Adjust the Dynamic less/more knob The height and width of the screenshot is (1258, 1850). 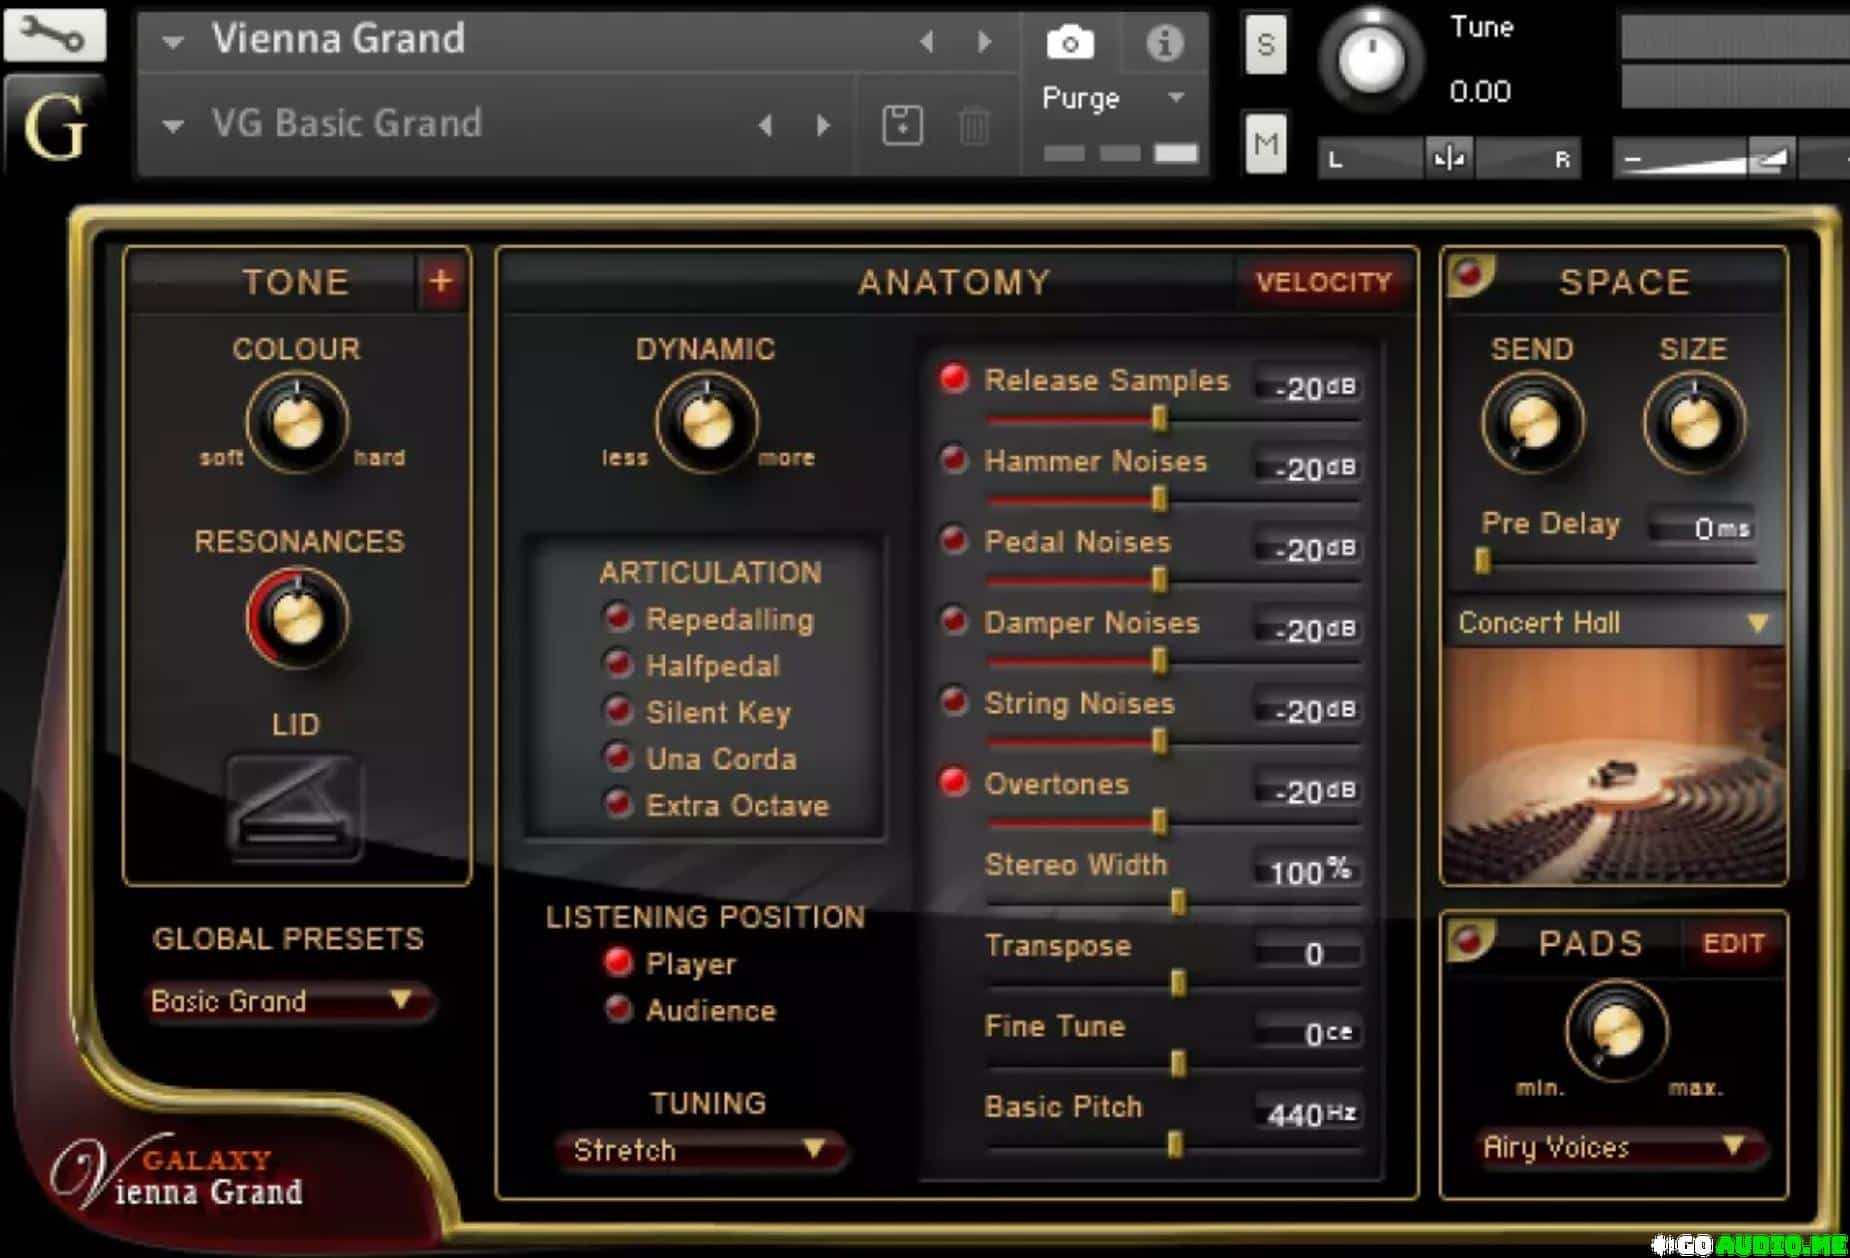(707, 424)
